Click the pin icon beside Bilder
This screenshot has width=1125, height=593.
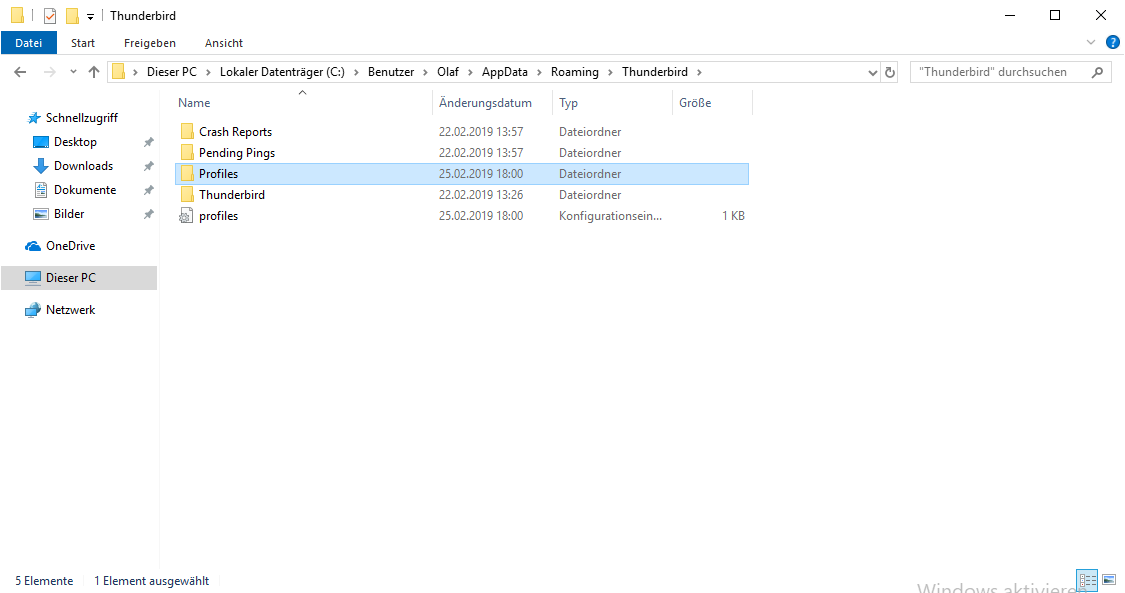(149, 214)
